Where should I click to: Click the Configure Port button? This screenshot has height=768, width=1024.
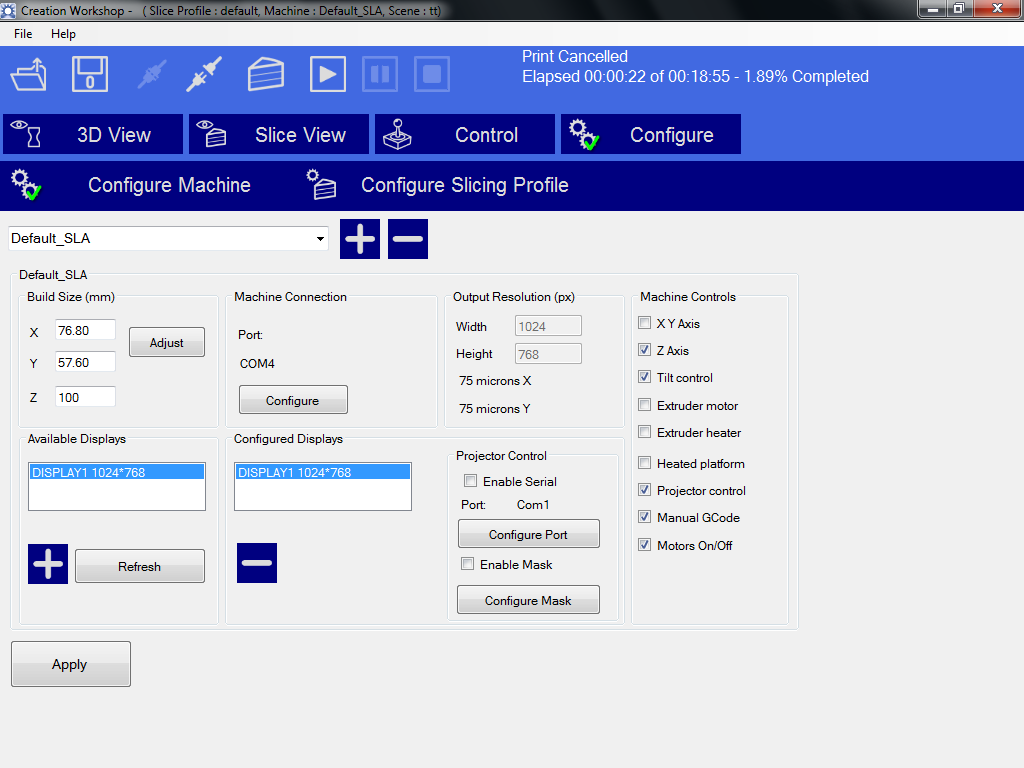[x=528, y=534]
